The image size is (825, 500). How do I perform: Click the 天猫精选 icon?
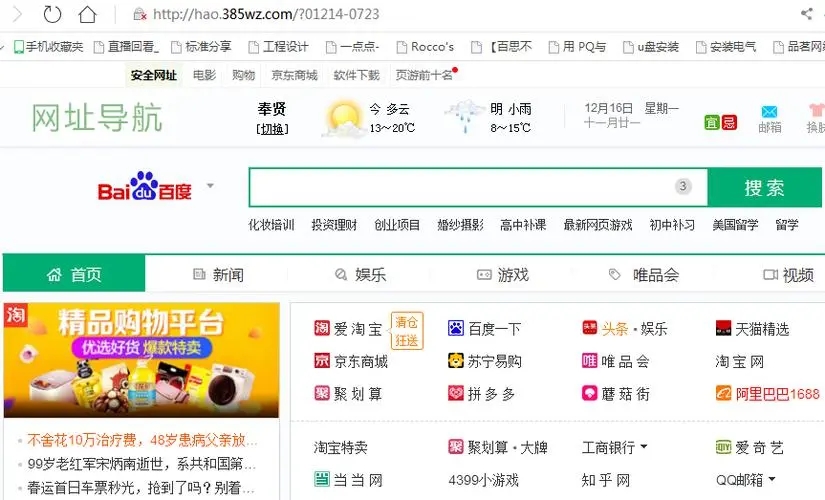tap(723, 328)
